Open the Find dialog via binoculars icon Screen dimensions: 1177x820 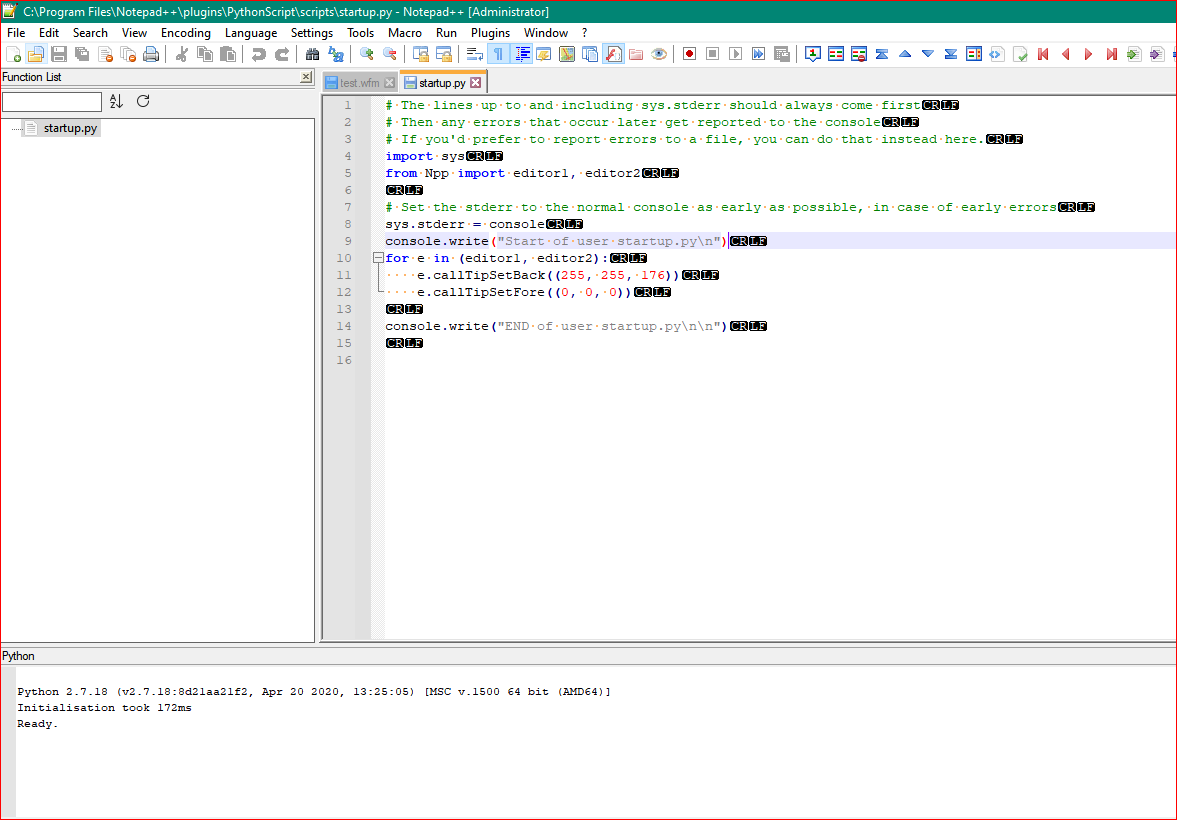[x=312, y=53]
